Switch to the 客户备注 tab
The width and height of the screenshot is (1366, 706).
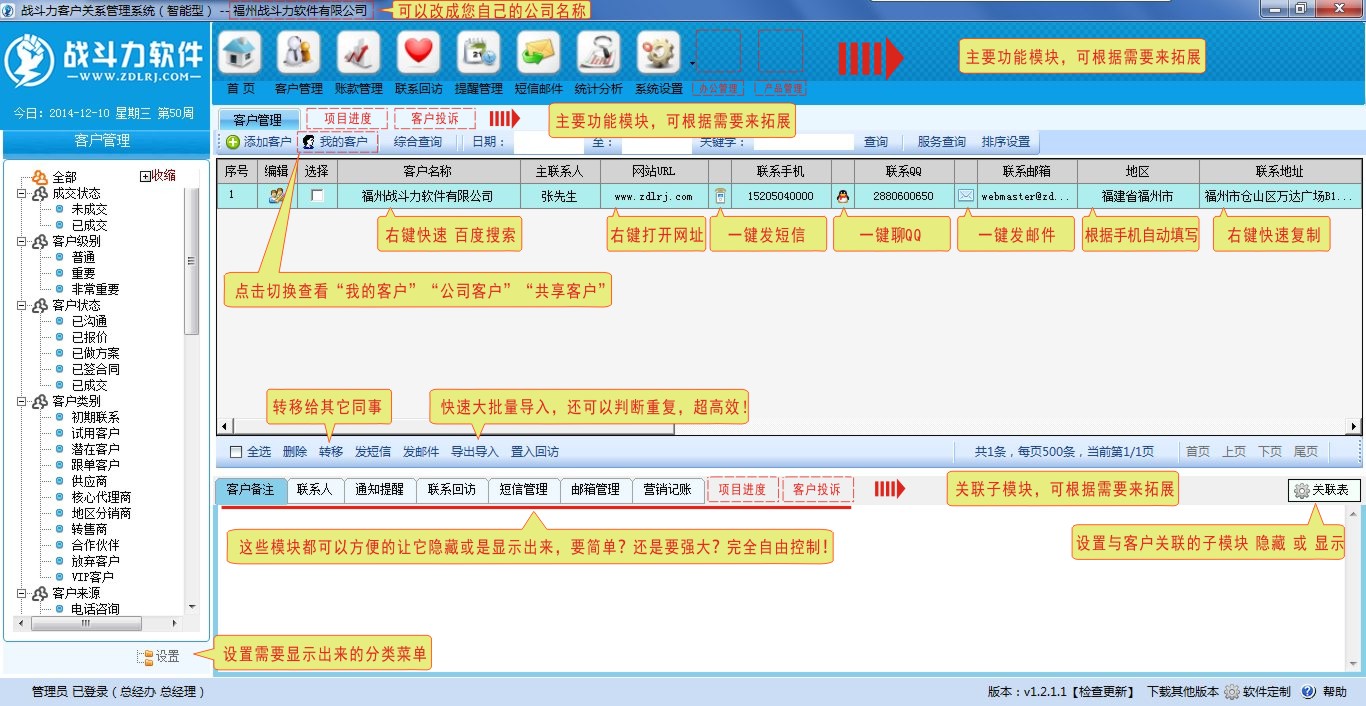coord(250,490)
